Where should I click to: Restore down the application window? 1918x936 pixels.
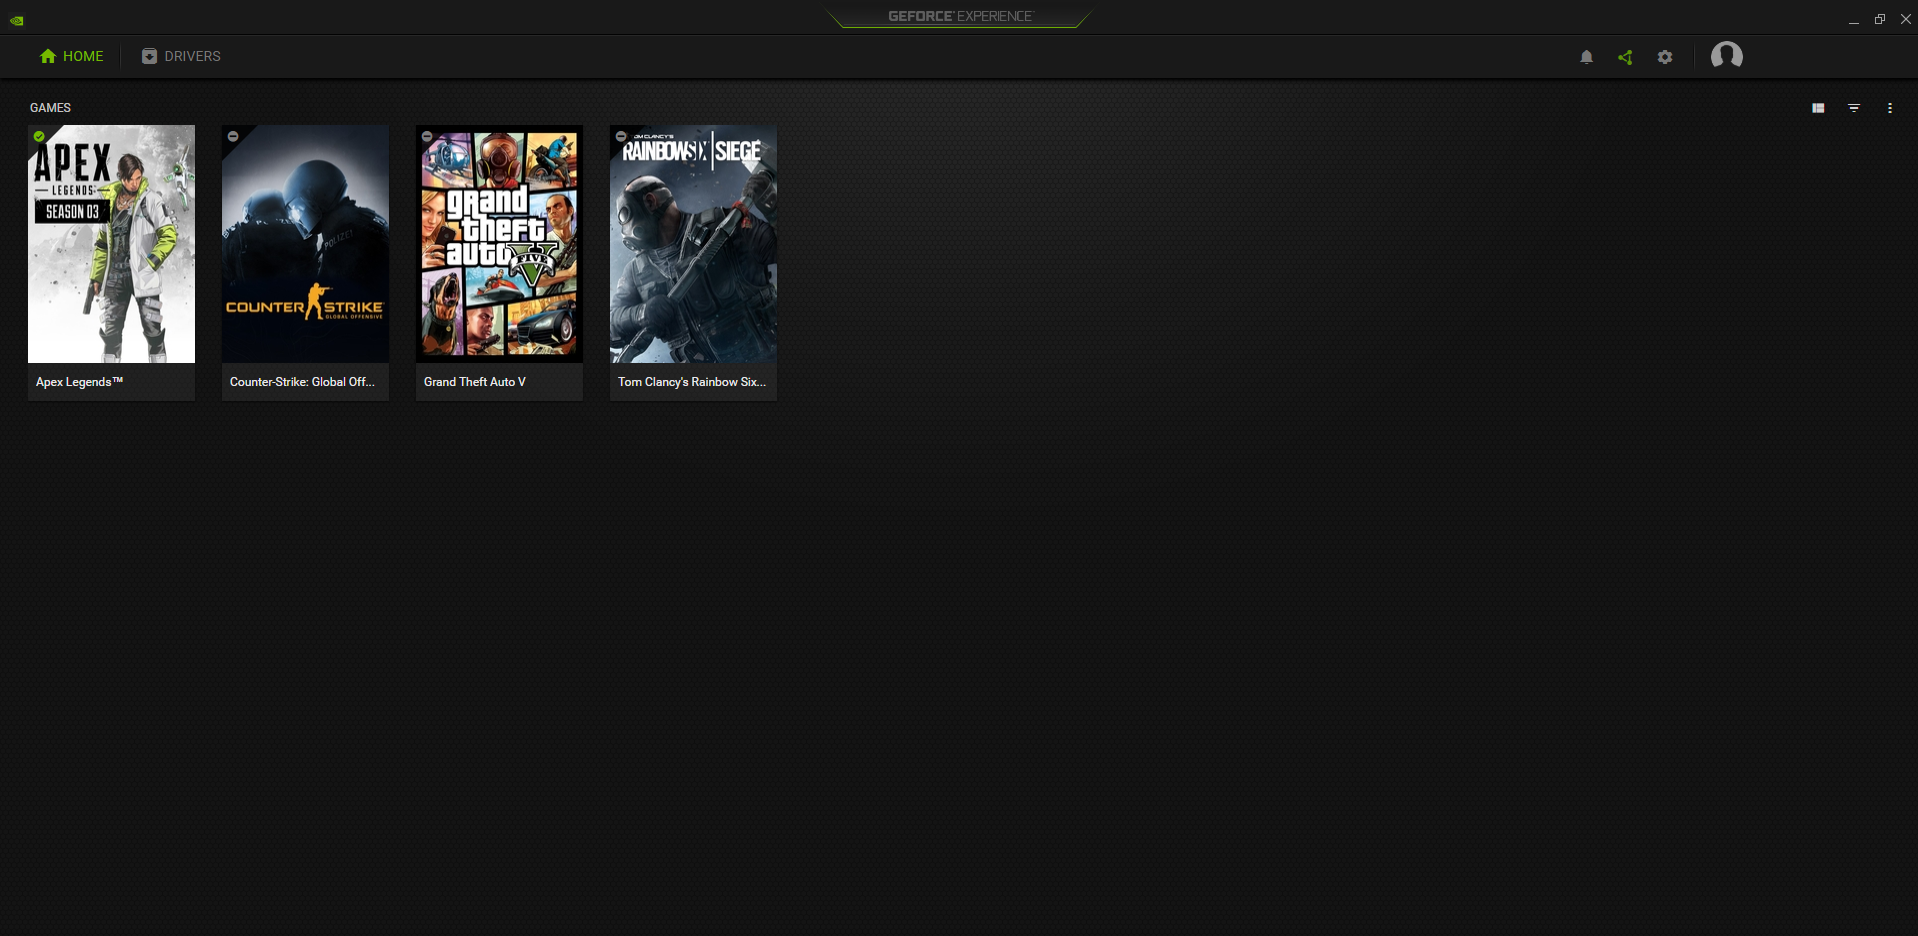1879,19
